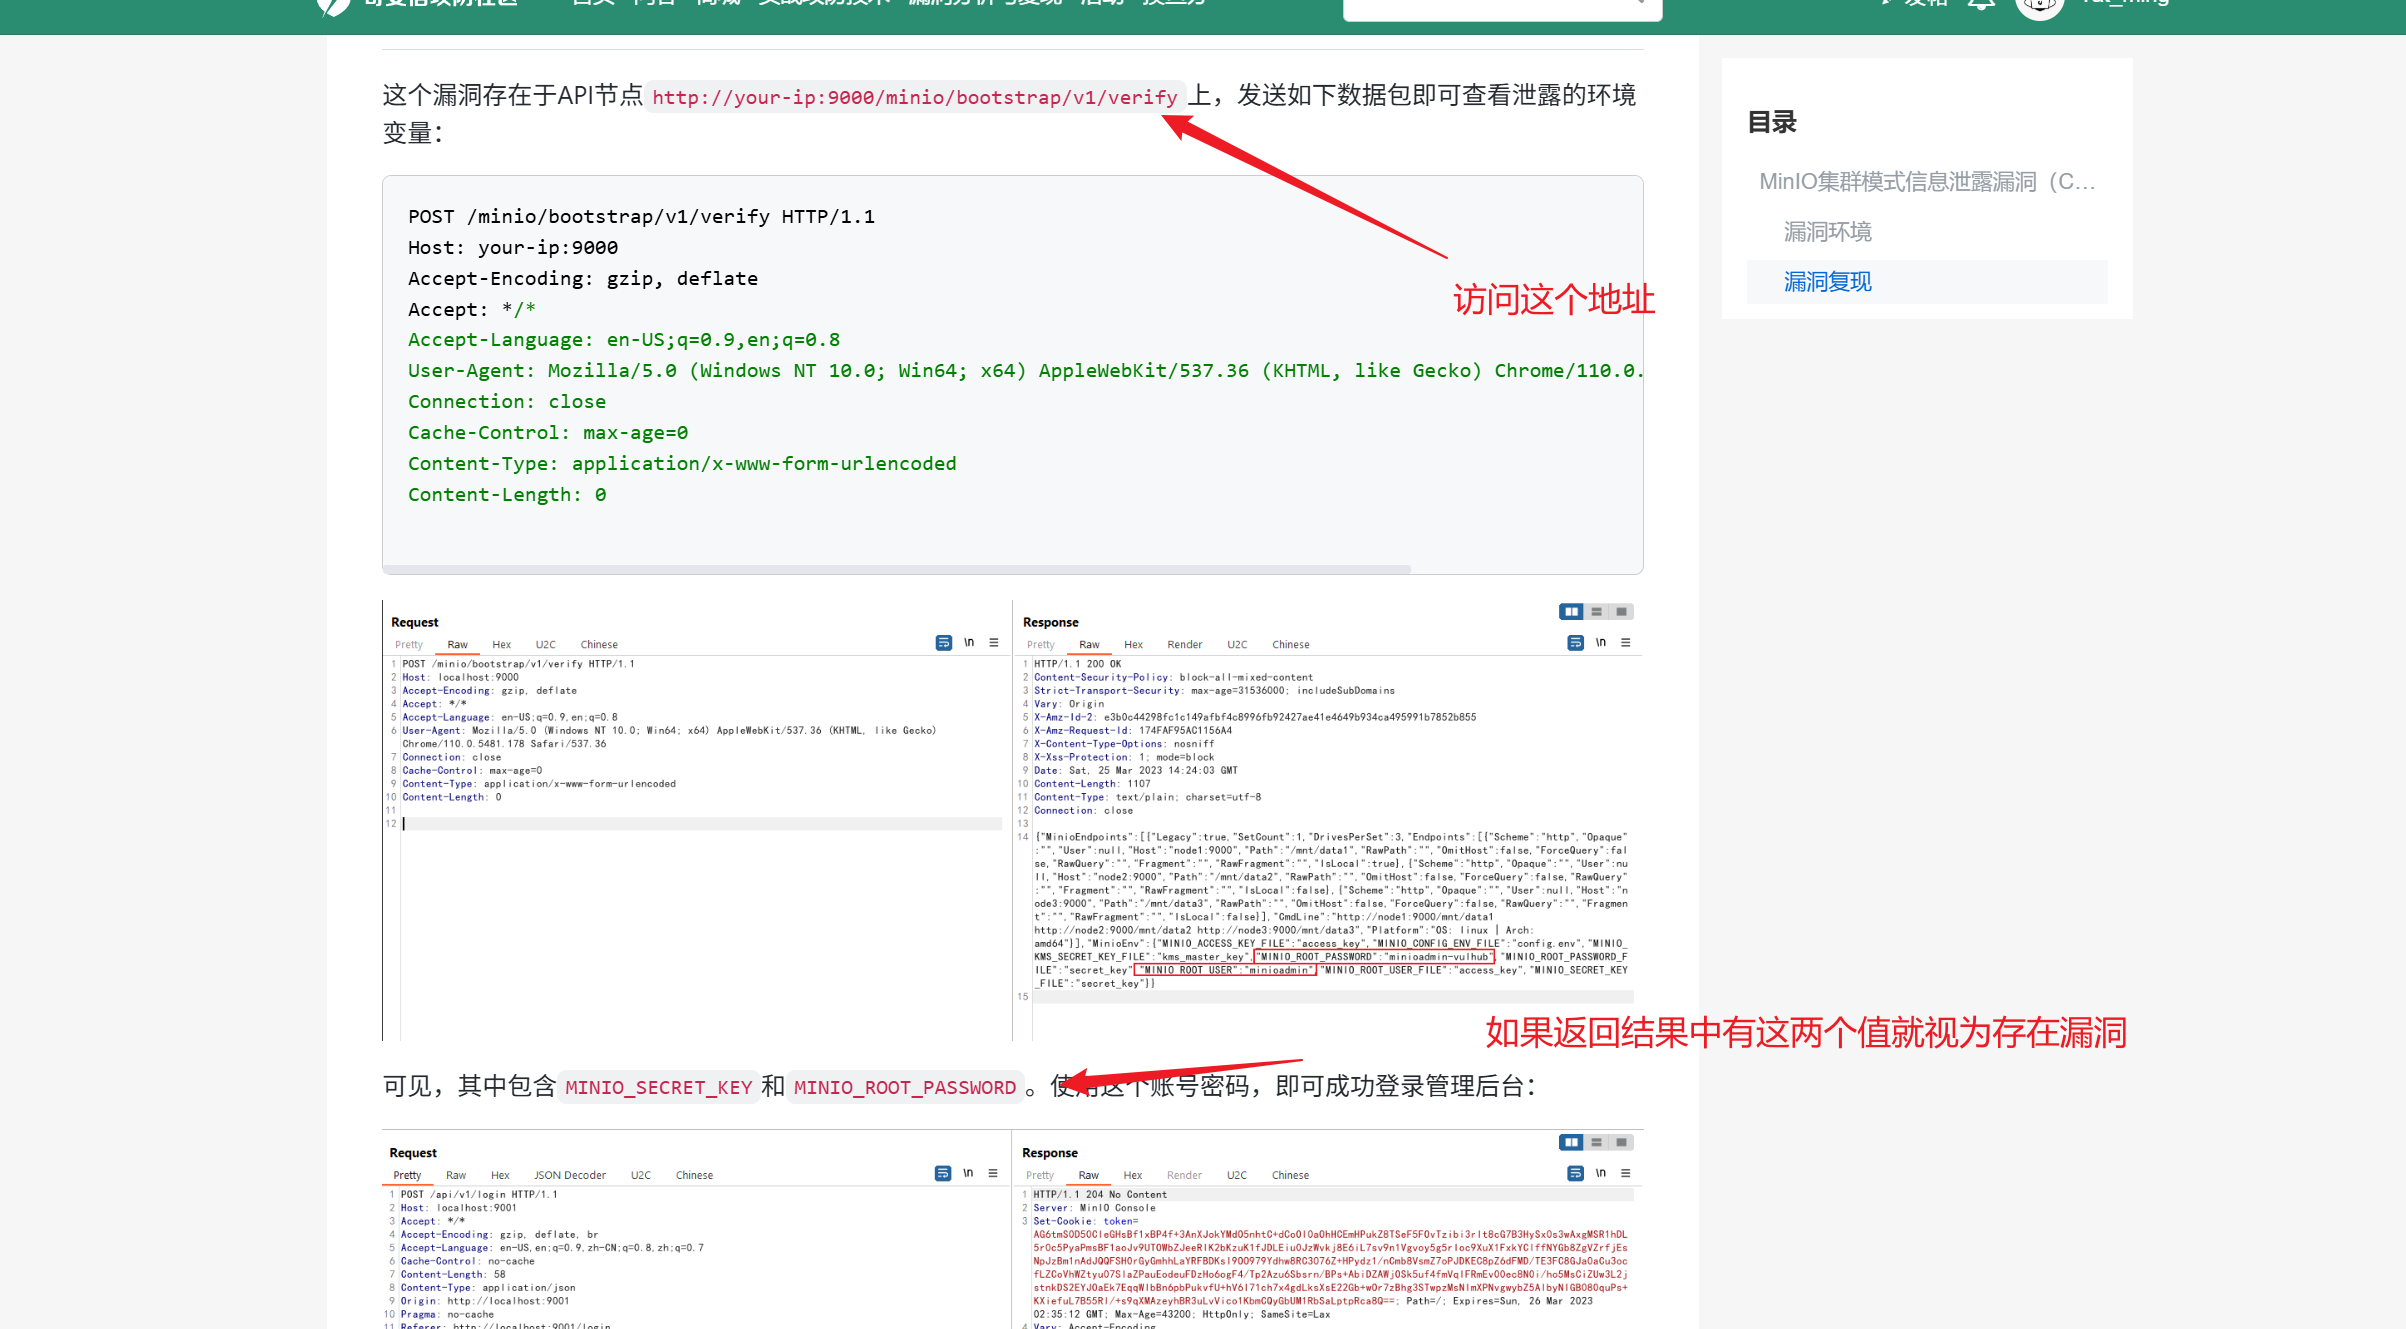Screen dimensions: 2406x1329
Task: Switch side-by-side layout above login Response
Action: [x=1571, y=1142]
